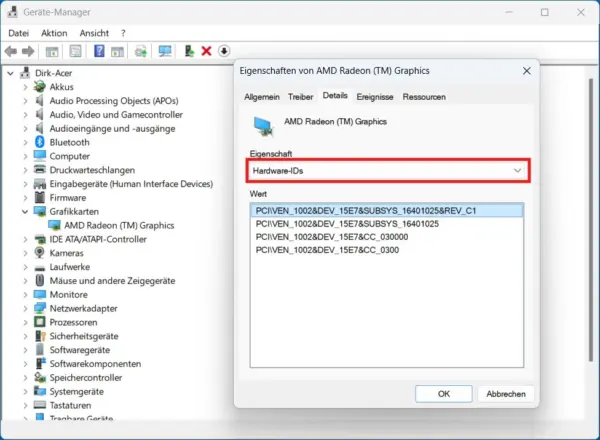Click the Geräte-Manager vertical scrollbar
The width and height of the screenshot is (600, 440).
point(591,219)
